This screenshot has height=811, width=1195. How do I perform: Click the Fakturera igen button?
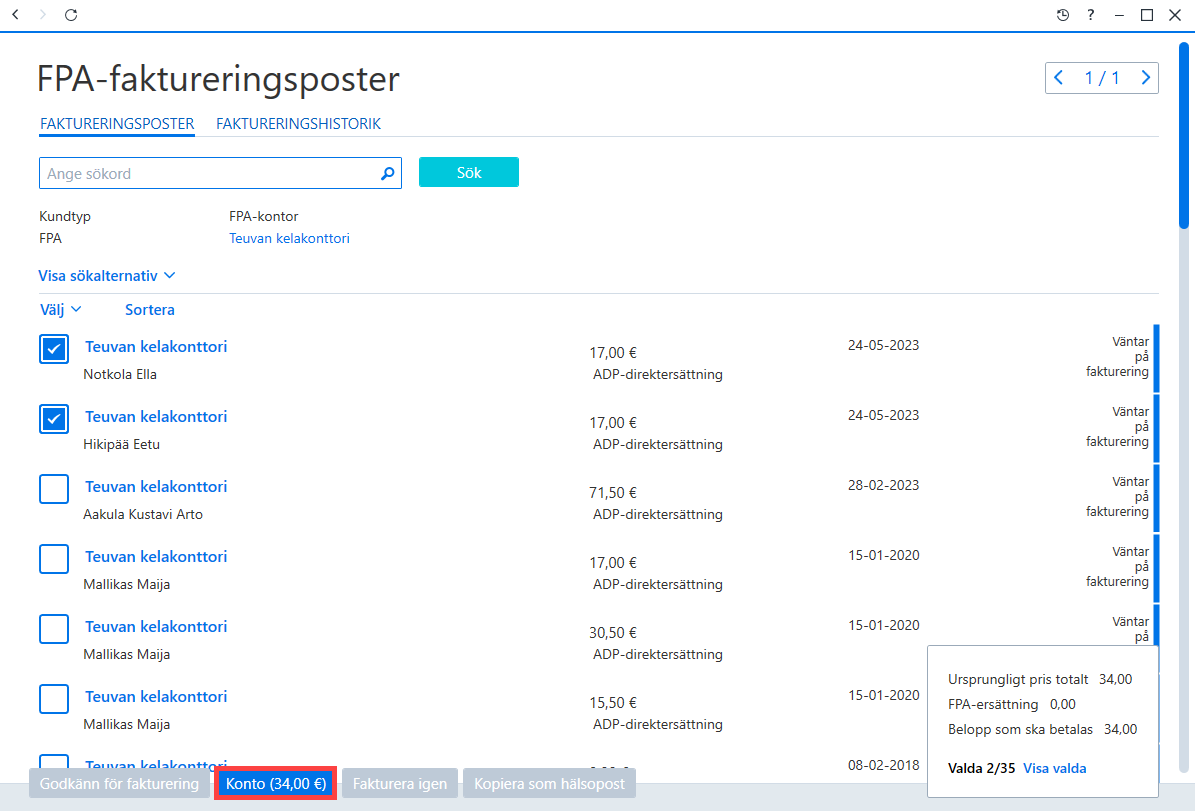400,784
